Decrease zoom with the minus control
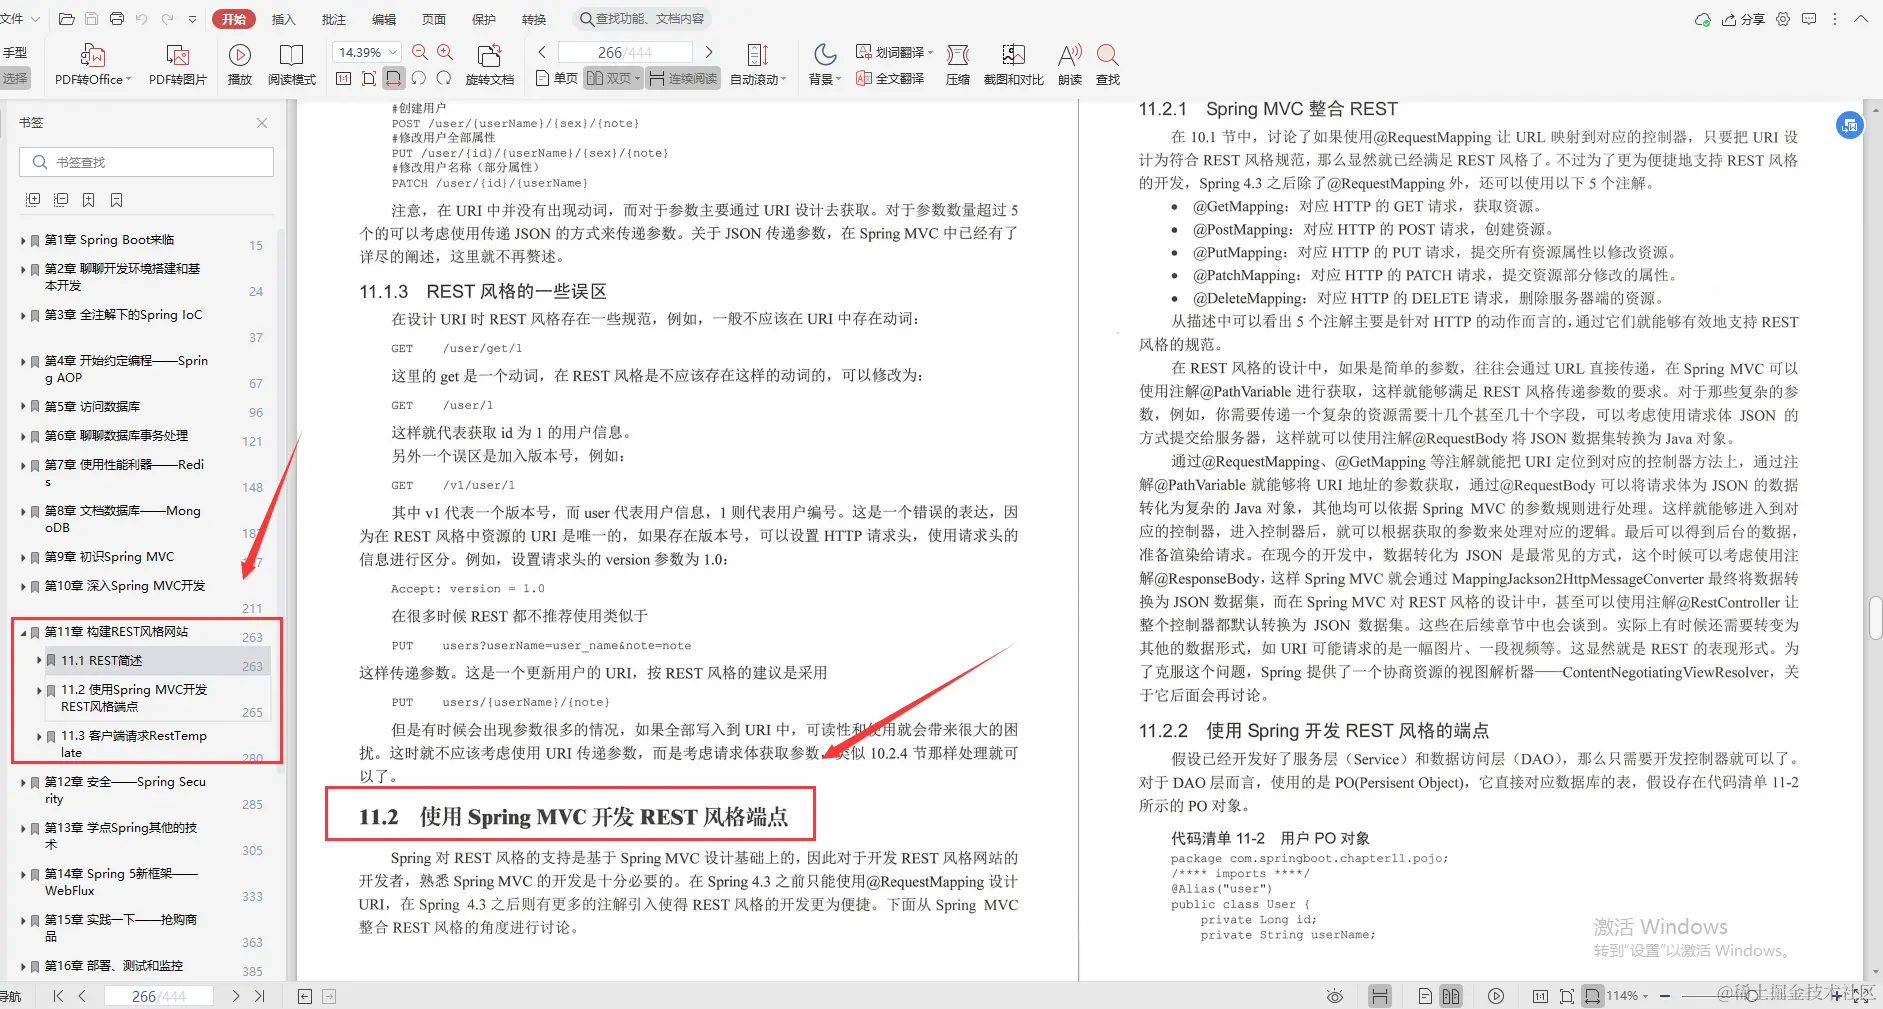 (1663, 995)
